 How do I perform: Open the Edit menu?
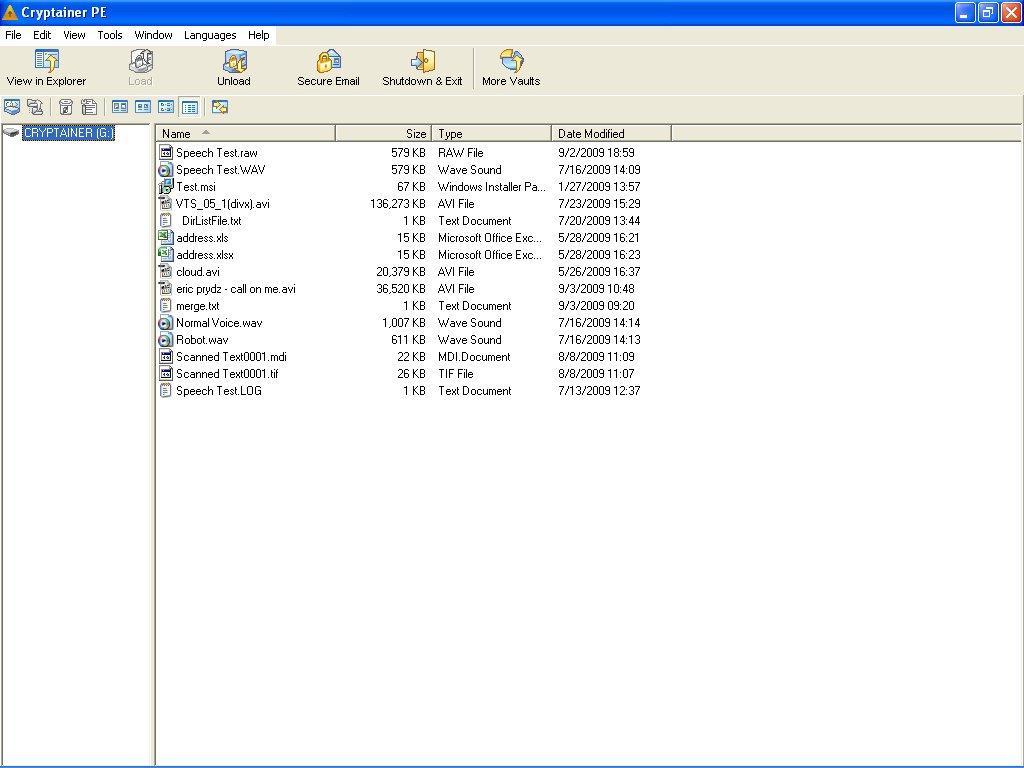pos(42,35)
